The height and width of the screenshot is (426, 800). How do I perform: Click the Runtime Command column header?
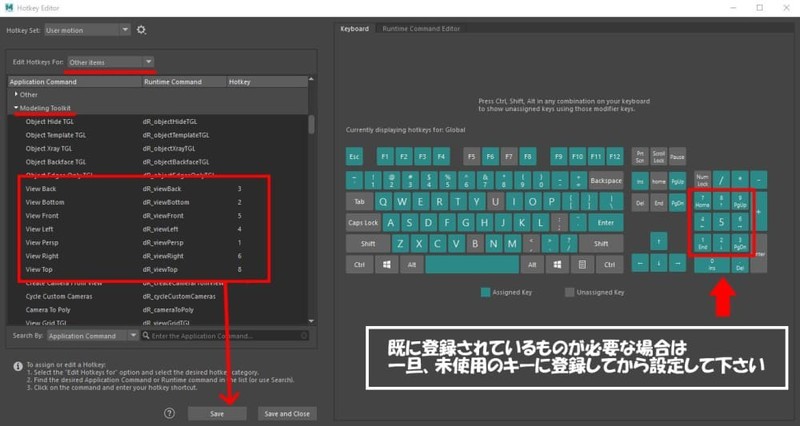click(184, 82)
